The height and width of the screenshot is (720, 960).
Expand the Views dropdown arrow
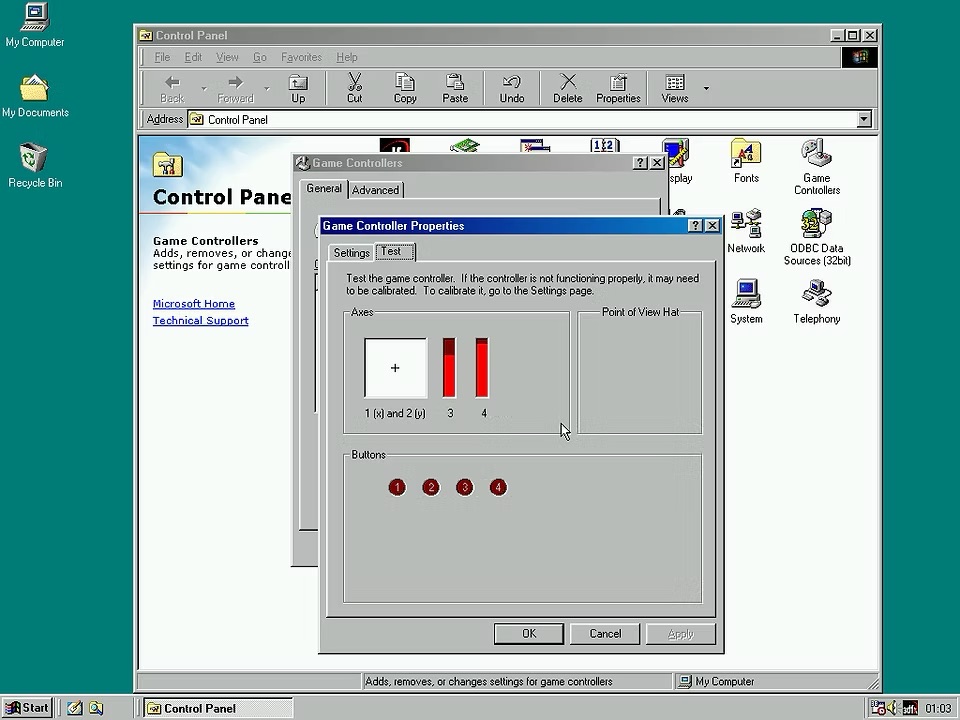pyautogui.click(x=706, y=89)
